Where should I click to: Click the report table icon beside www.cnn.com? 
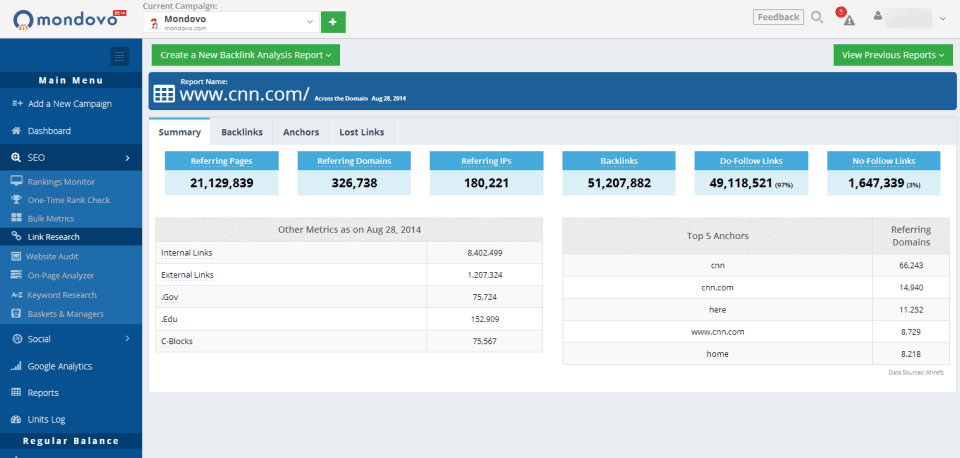(163, 94)
